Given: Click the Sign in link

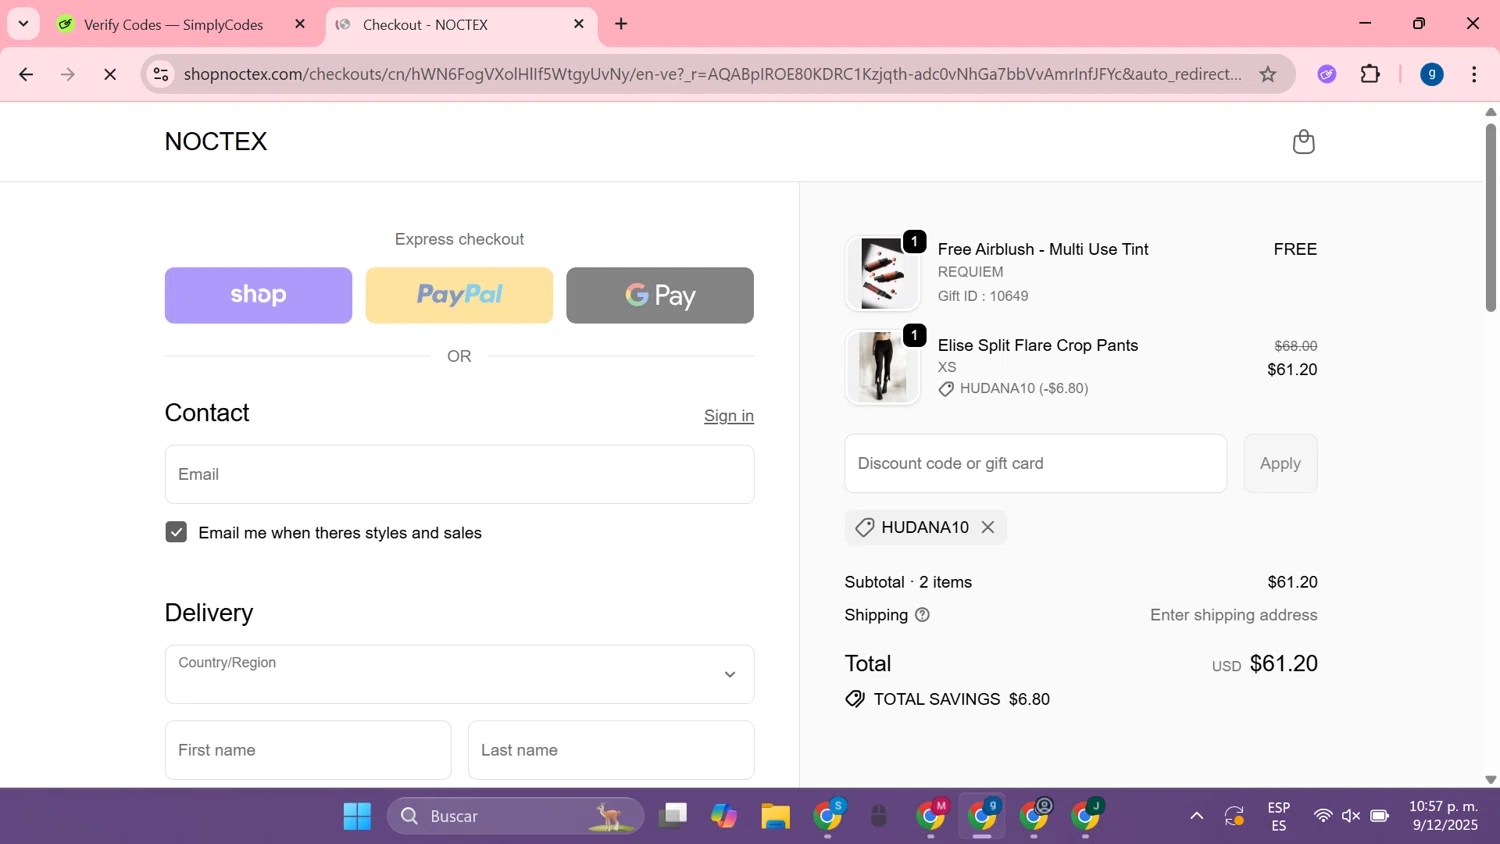Looking at the screenshot, I should coord(729,416).
